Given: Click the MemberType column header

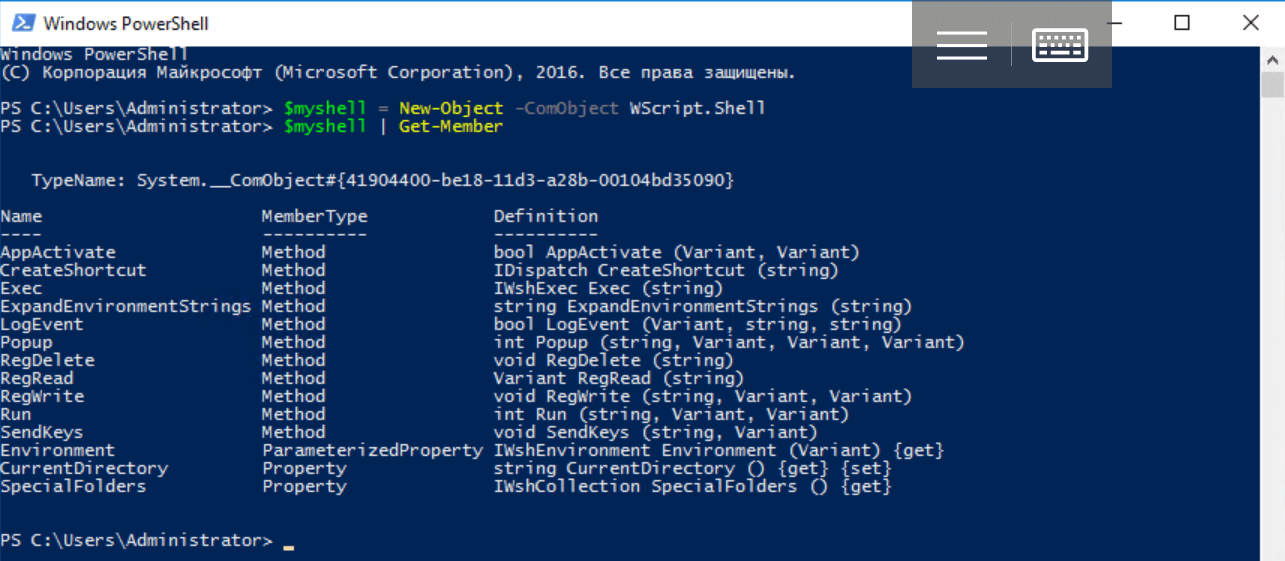Looking at the screenshot, I should (314, 216).
